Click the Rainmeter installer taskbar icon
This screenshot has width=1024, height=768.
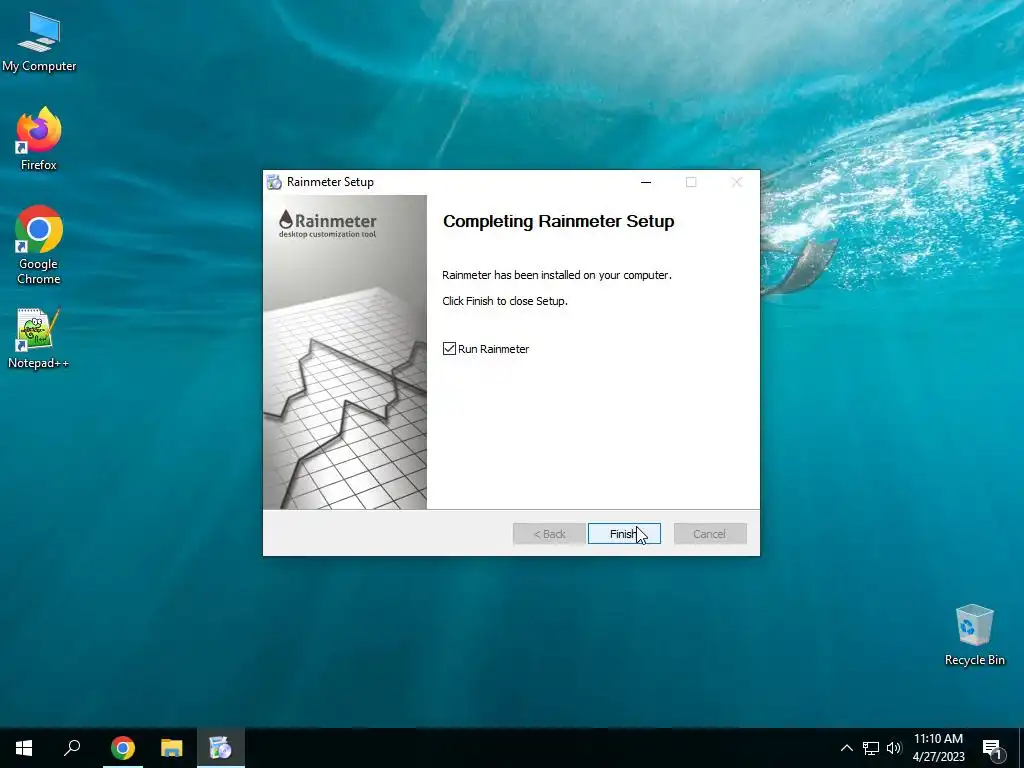221,748
